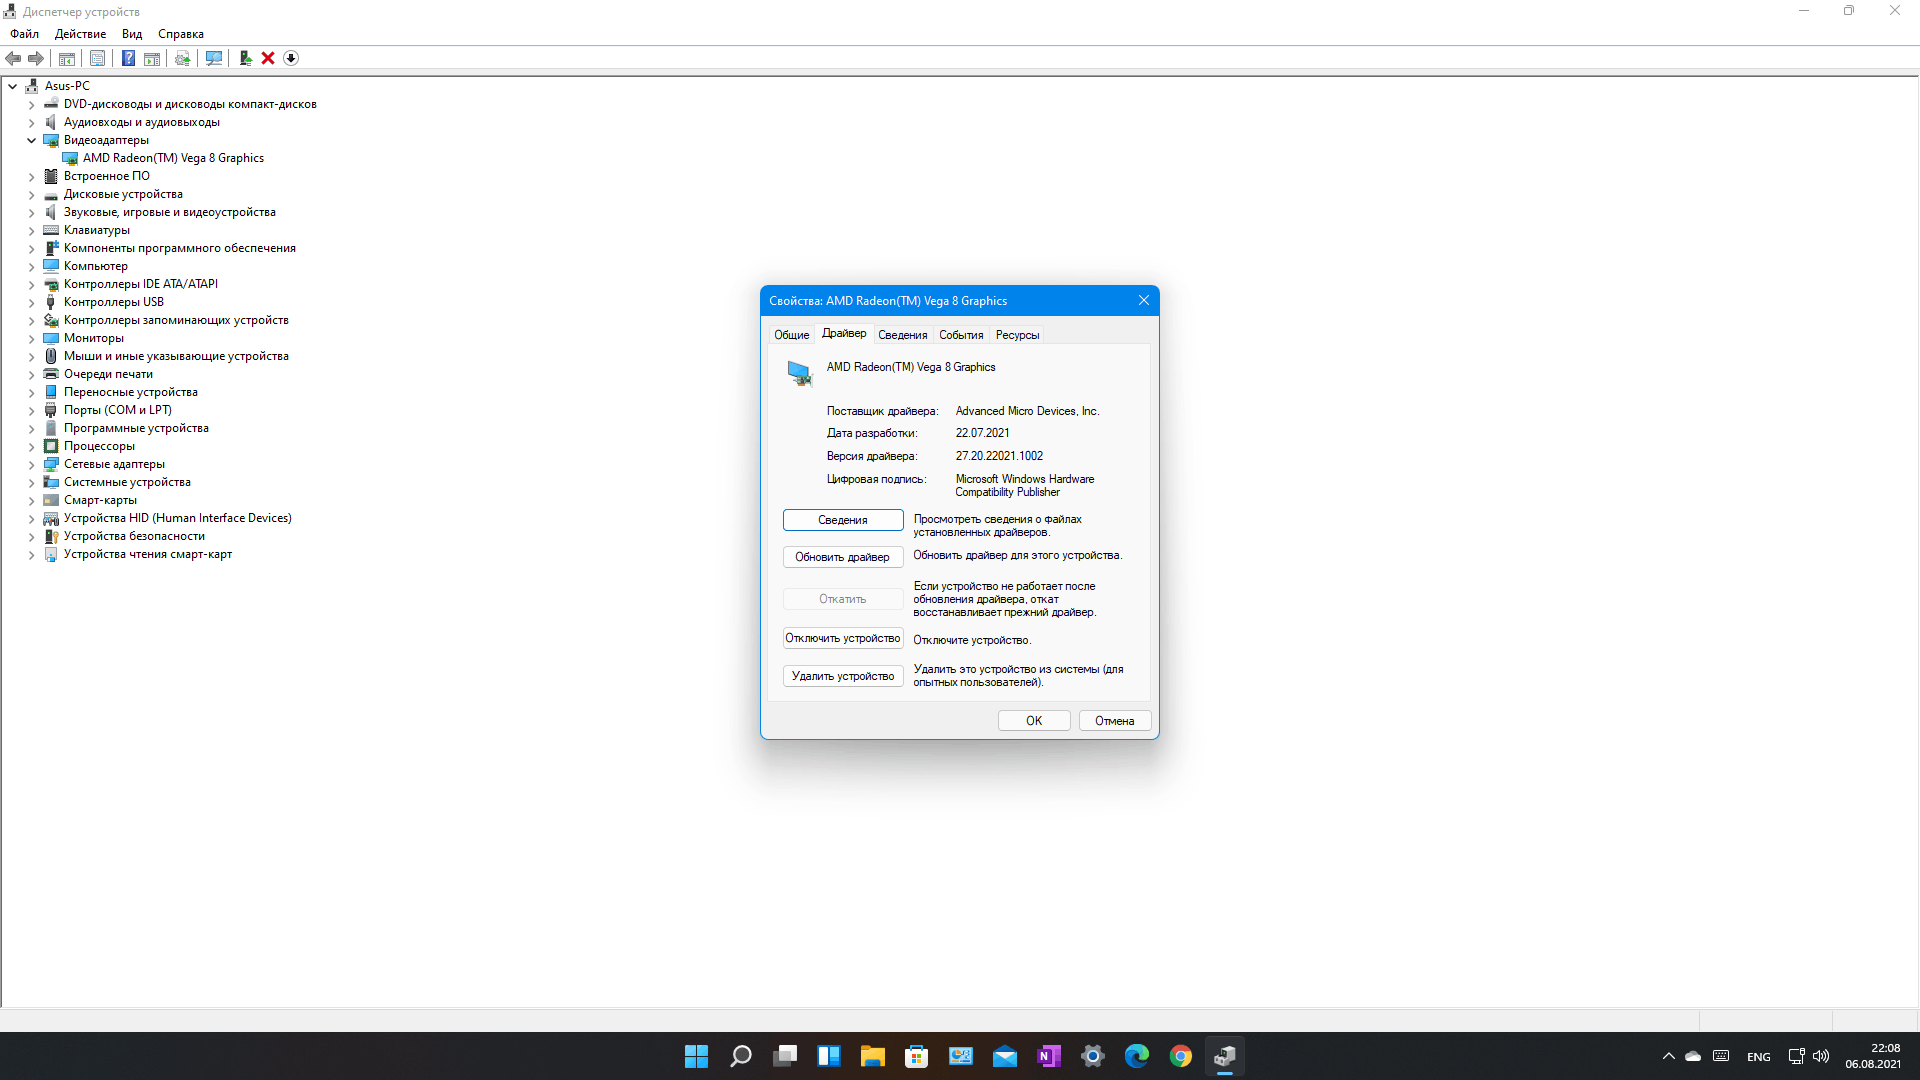
Task: Switch to the Сведения tab
Action: 903,335
